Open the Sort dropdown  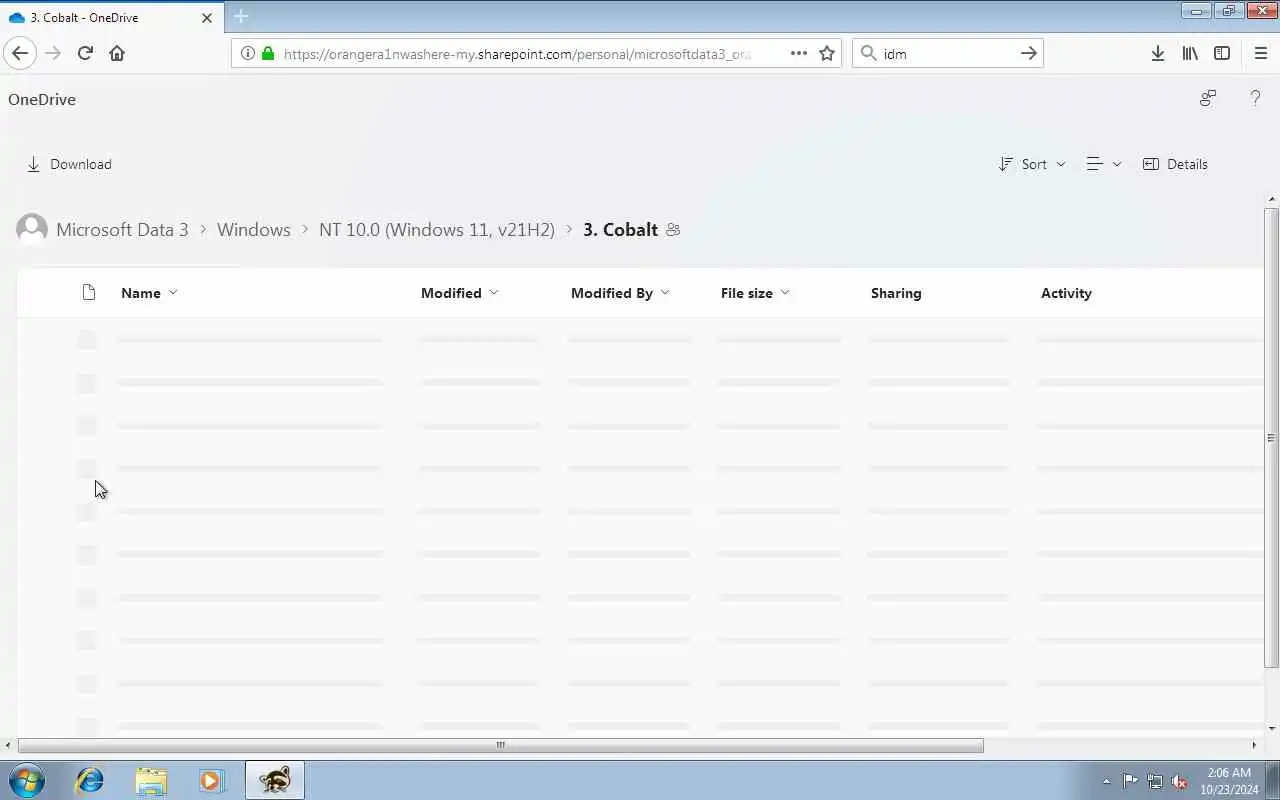[1032, 164]
